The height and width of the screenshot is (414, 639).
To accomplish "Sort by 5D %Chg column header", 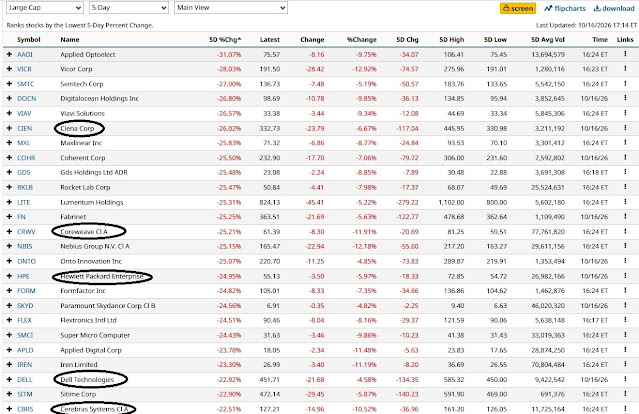I will point(225,40).
